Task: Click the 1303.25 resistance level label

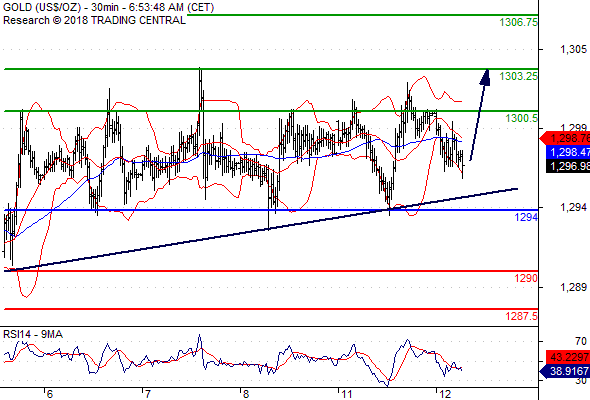Action: point(519,76)
